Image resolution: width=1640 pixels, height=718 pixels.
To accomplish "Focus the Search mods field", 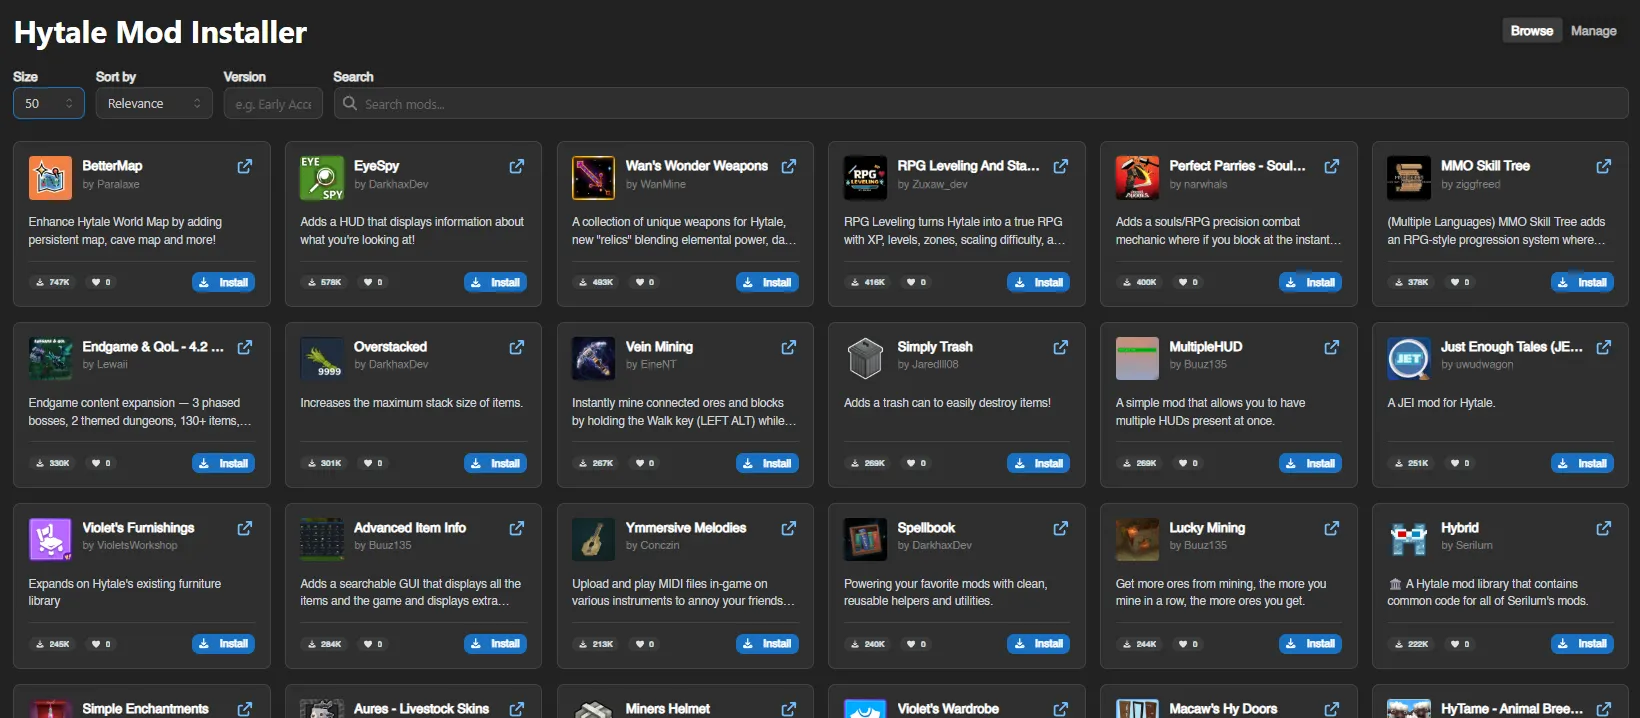I will coord(981,103).
